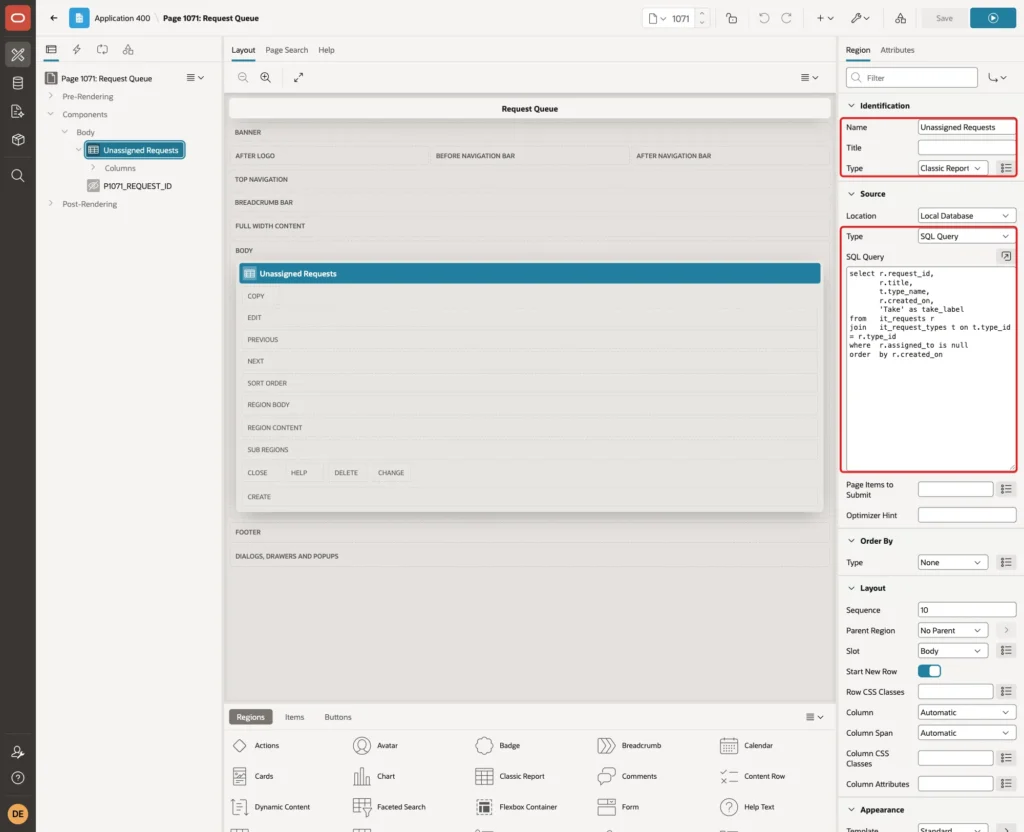1024x832 pixels.
Task: Undo the last change
Action: [763, 18]
